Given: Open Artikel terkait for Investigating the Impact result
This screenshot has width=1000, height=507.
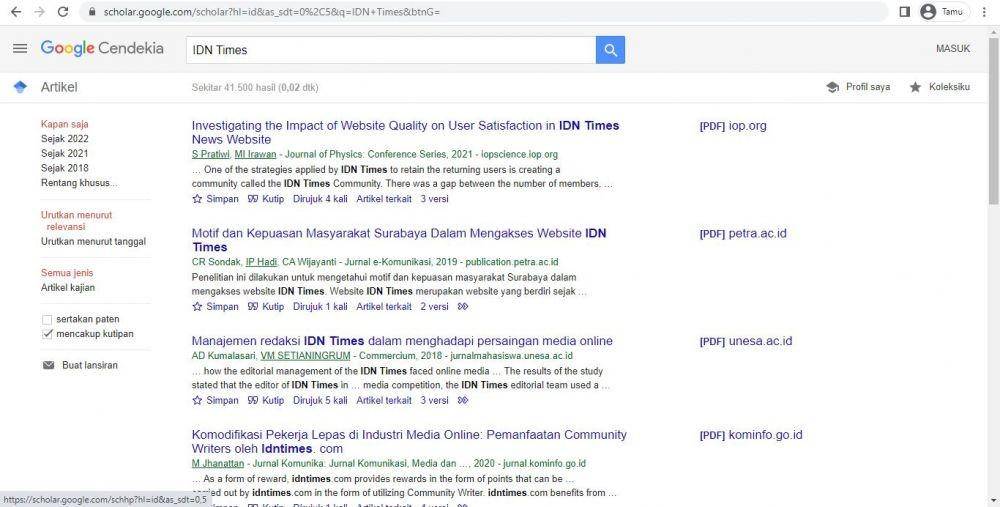Looking at the screenshot, I should pos(384,199).
